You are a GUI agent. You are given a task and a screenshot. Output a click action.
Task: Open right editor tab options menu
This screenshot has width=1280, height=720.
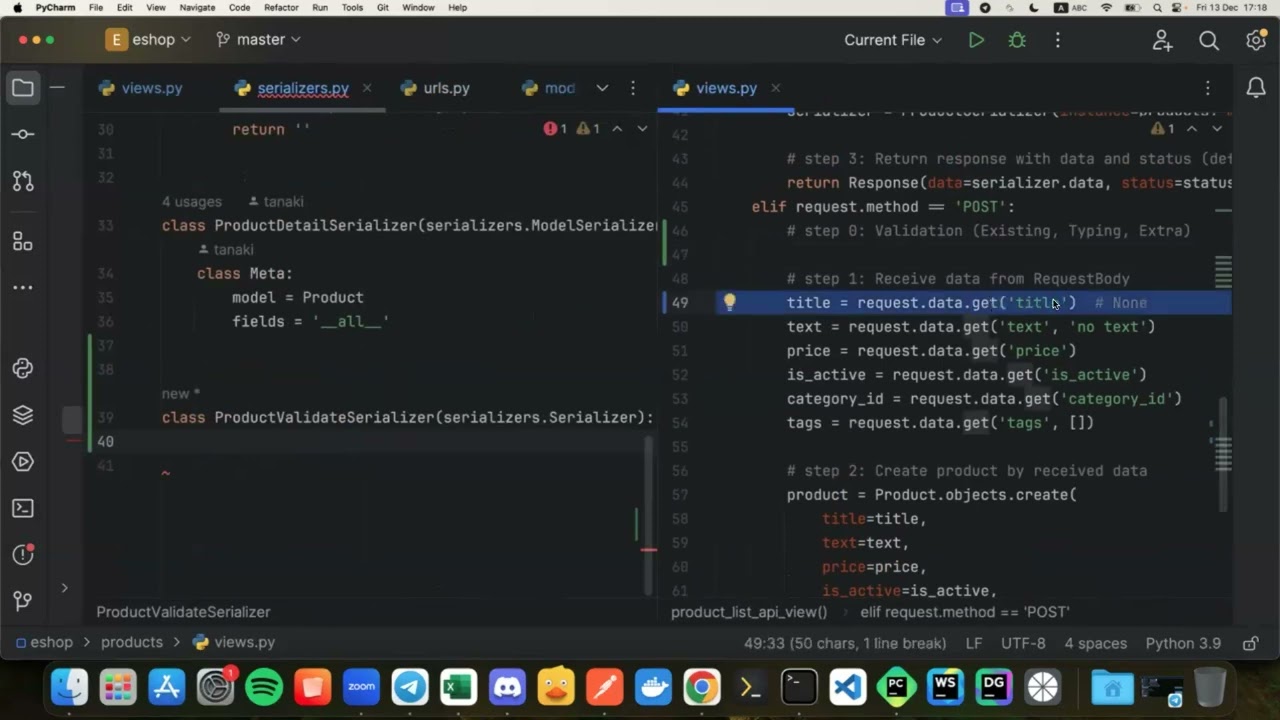[1207, 88]
